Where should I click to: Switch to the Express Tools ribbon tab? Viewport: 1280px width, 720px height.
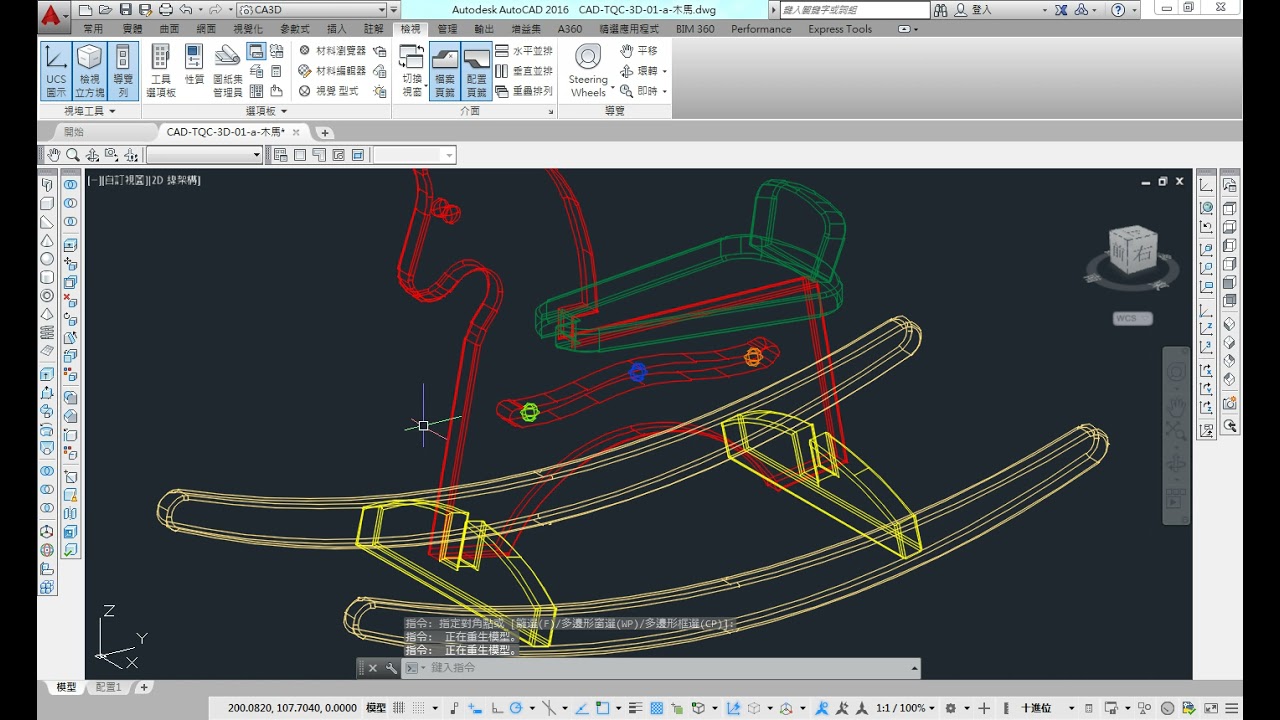[840, 29]
